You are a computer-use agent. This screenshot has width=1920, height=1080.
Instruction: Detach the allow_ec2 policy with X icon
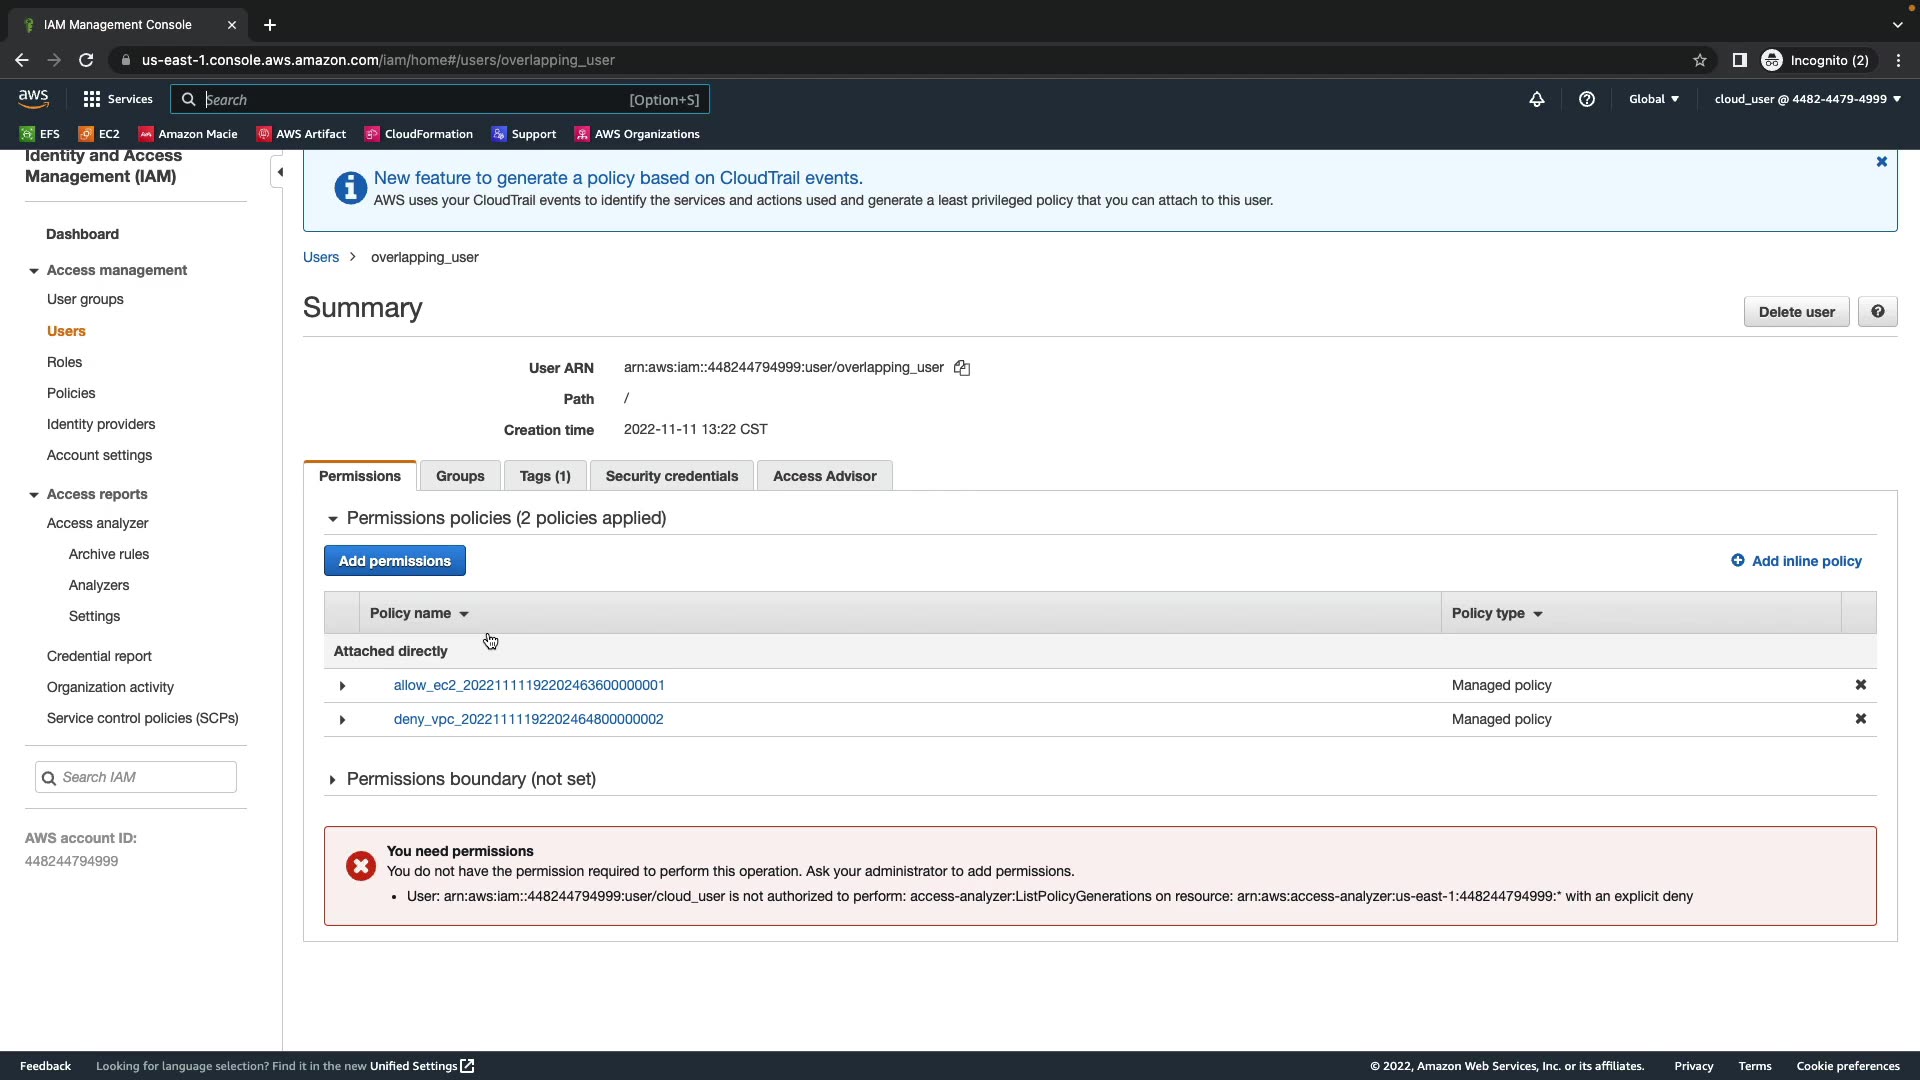(1861, 685)
